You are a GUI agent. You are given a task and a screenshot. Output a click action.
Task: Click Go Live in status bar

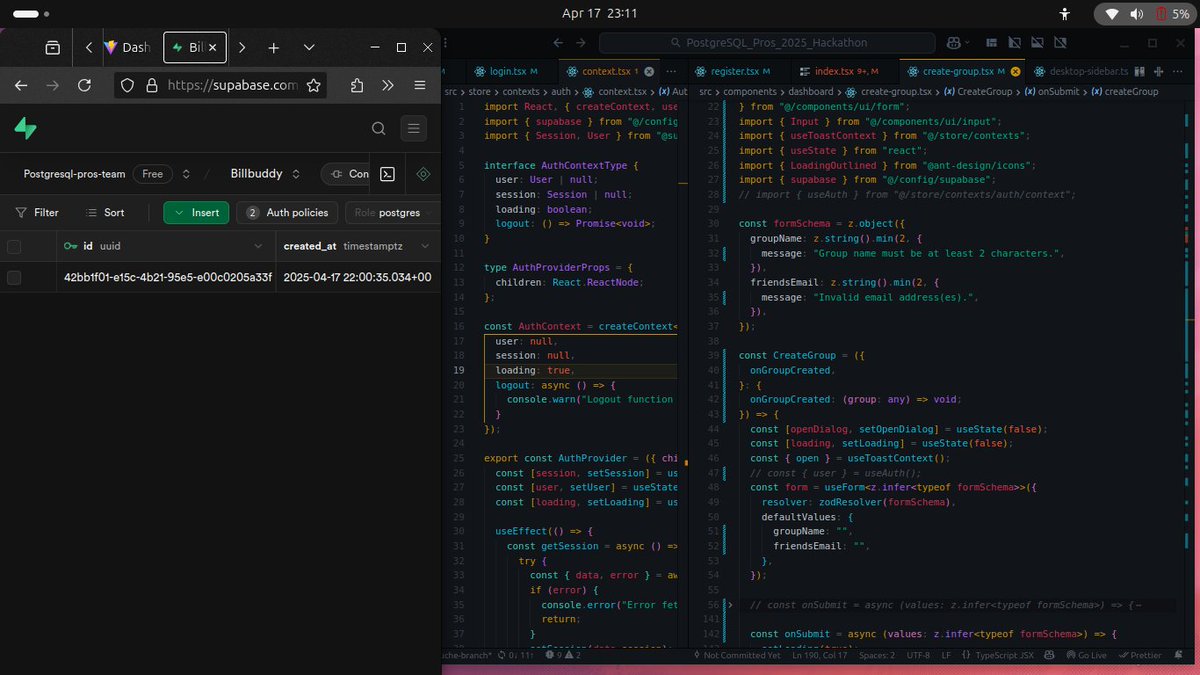click(x=1085, y=655)
